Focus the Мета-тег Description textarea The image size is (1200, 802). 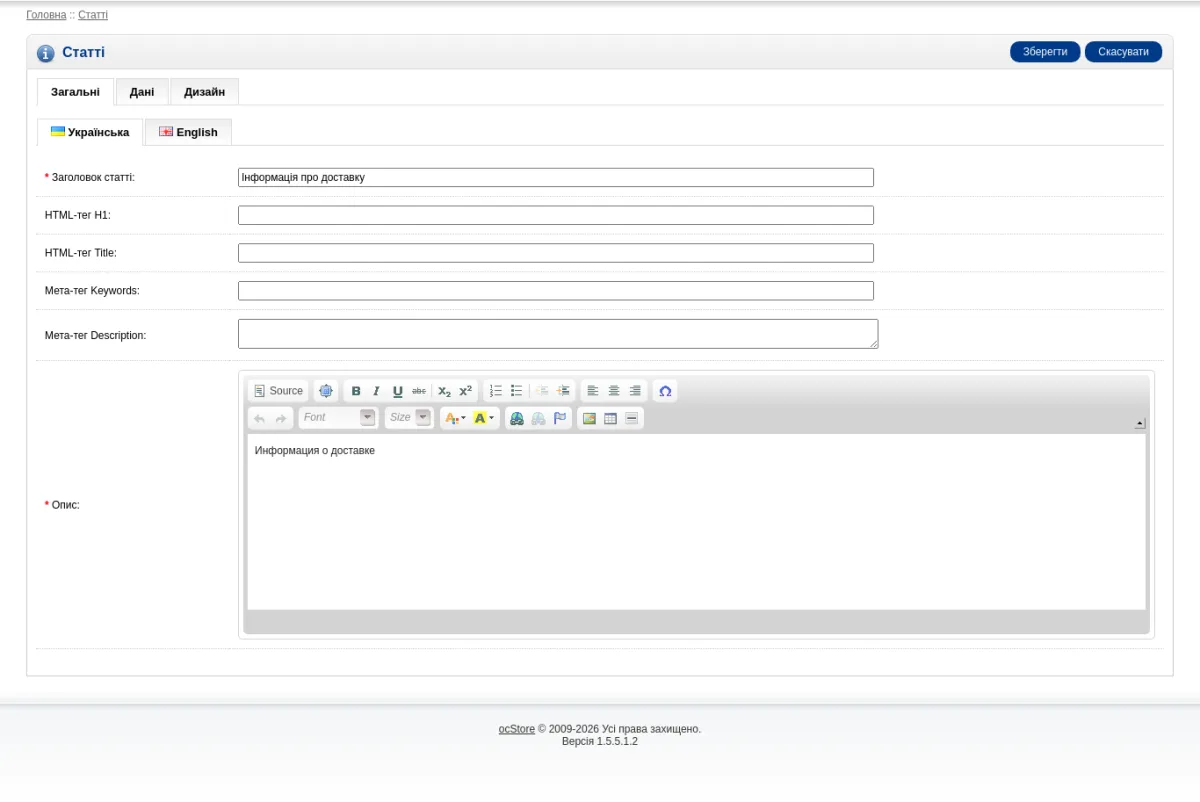click(558, 334)
